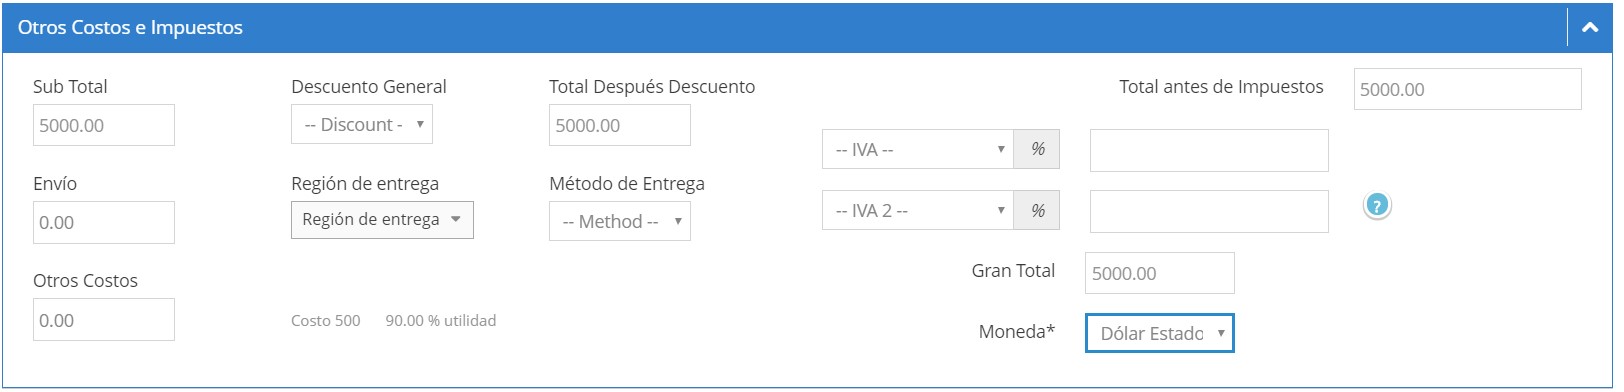Open the Método de Entrega method dropdown
This screenshot has height=392, width=1624.
tap(620, 222)
